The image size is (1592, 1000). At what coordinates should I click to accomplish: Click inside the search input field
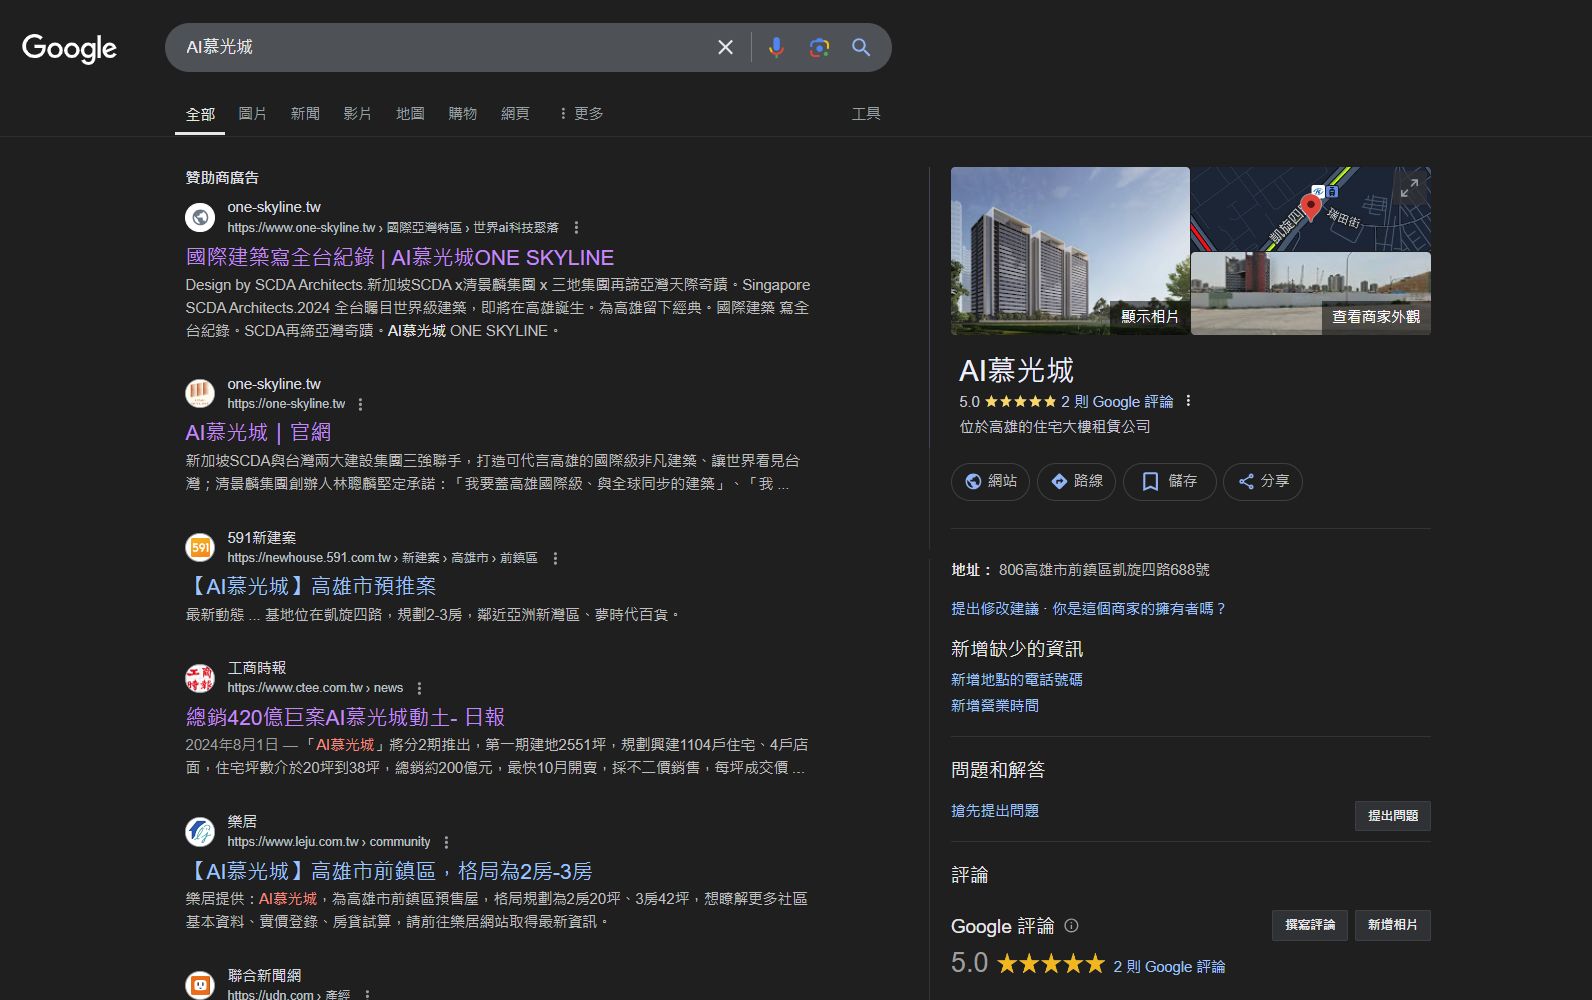coord(440,47)
